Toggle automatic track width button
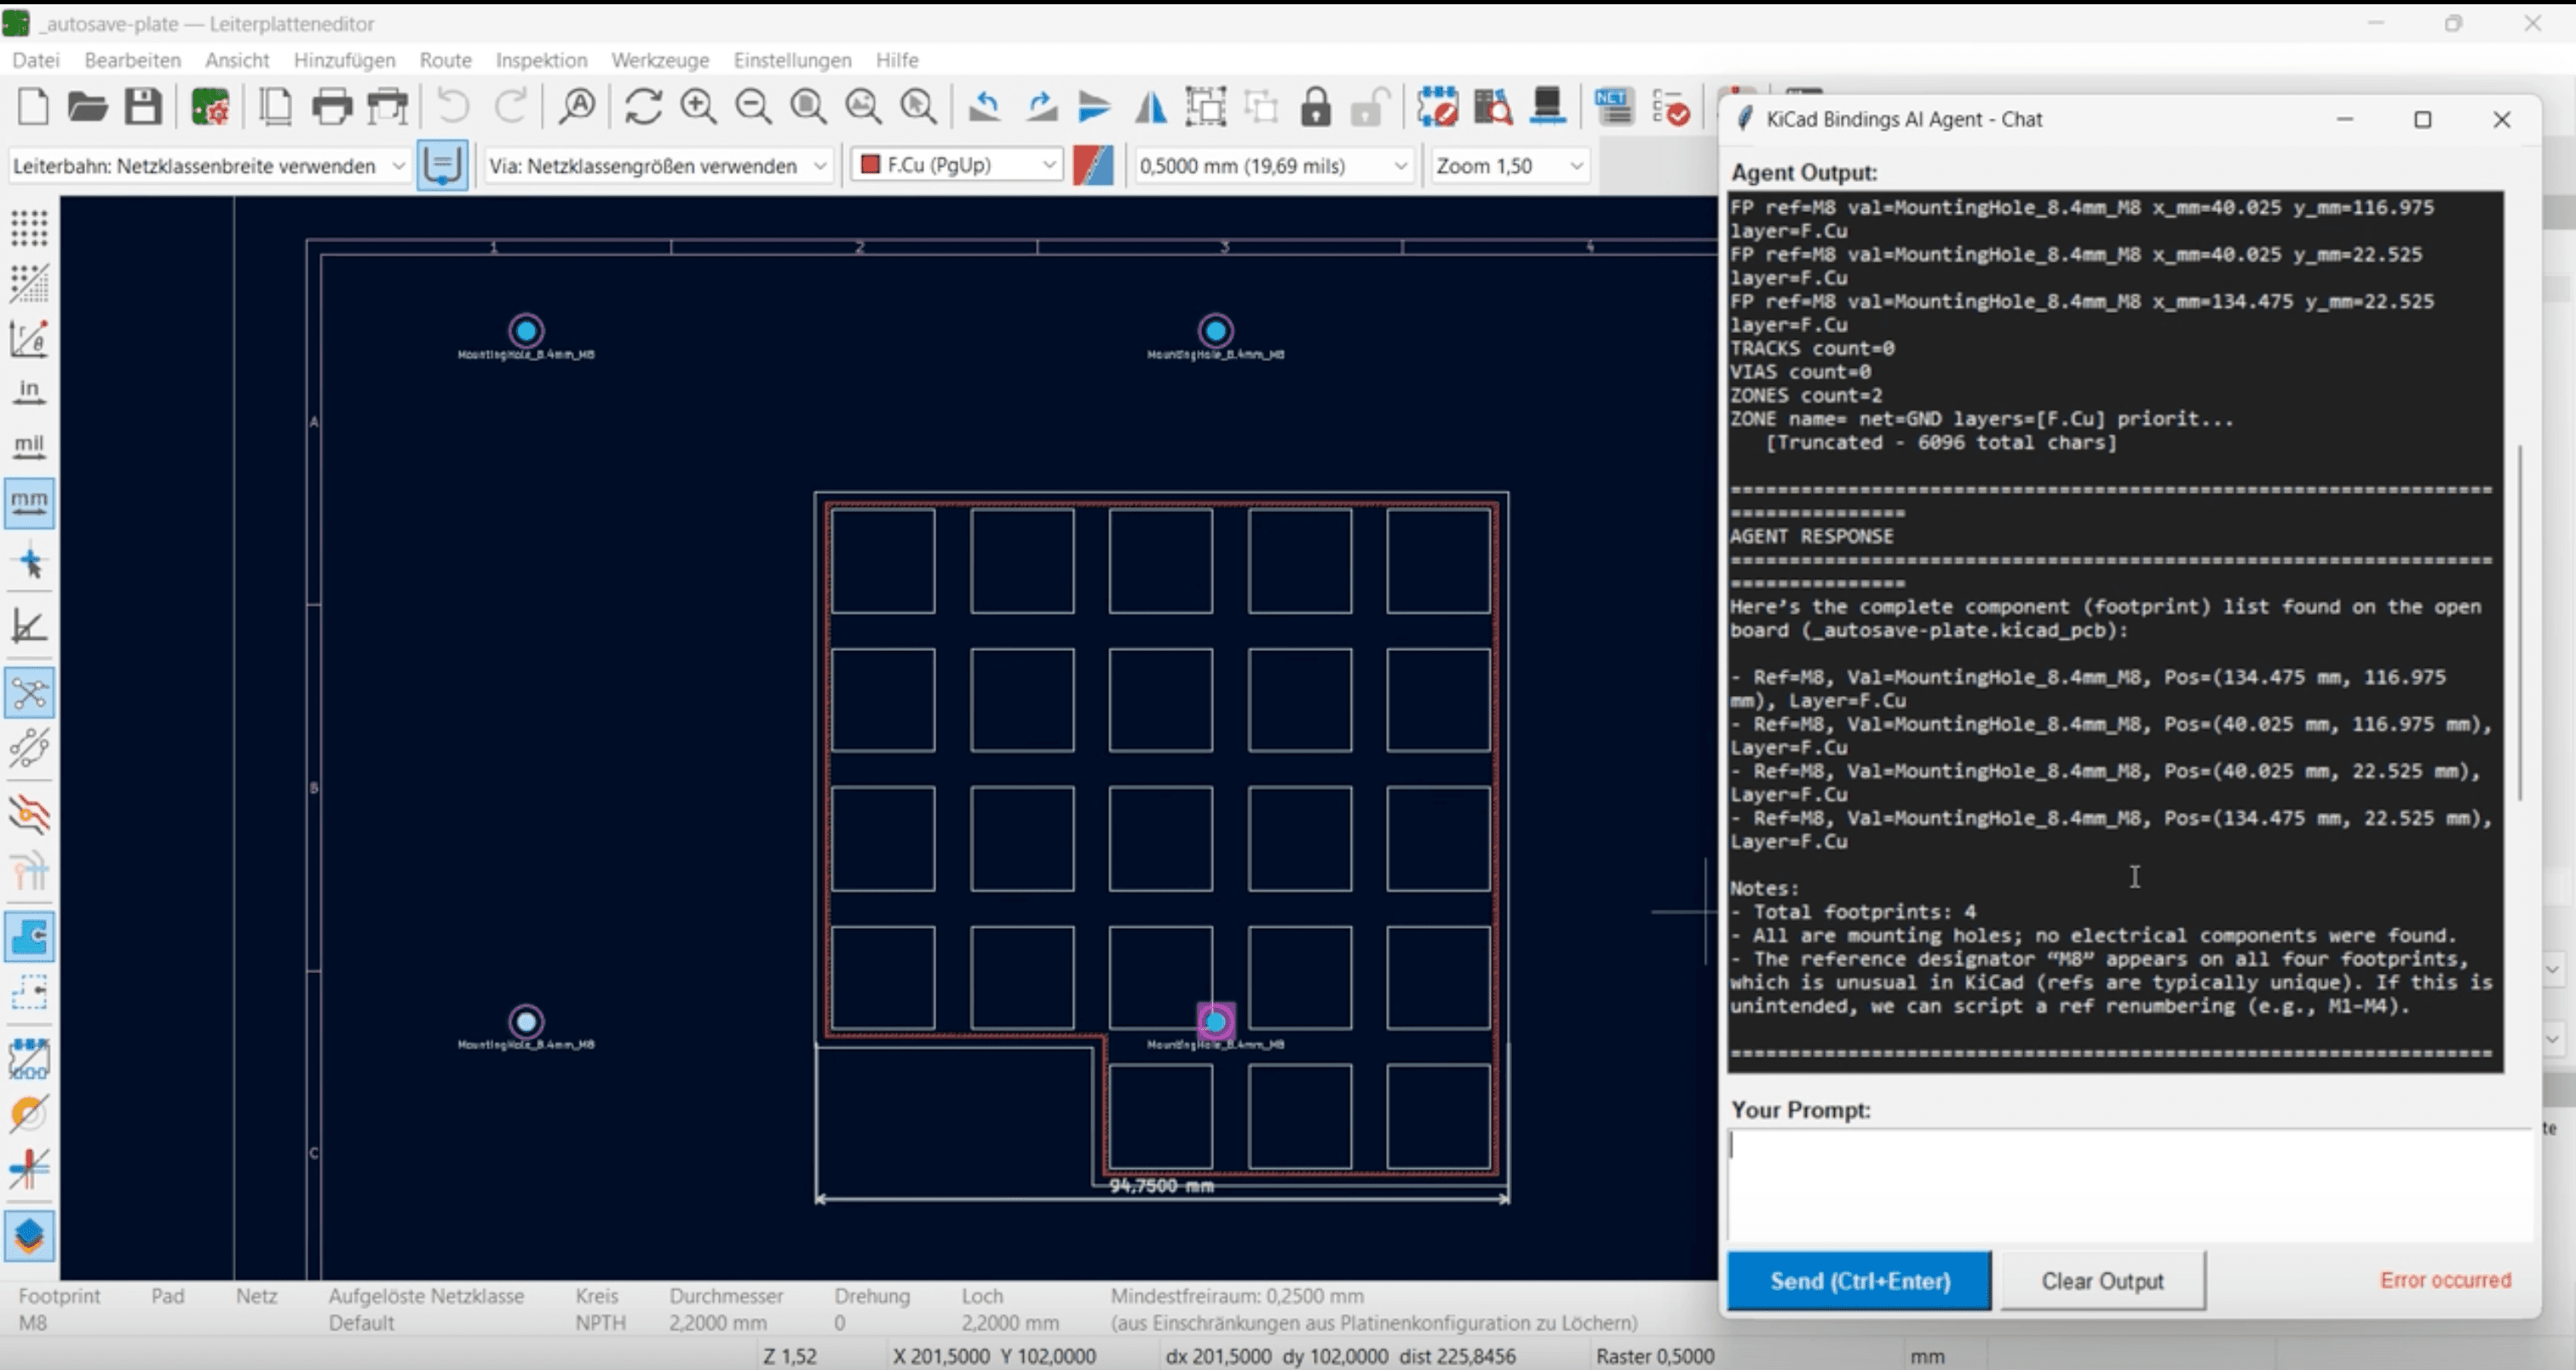The width and height of the screenshot is (2576, 1370). pos(442,165)
